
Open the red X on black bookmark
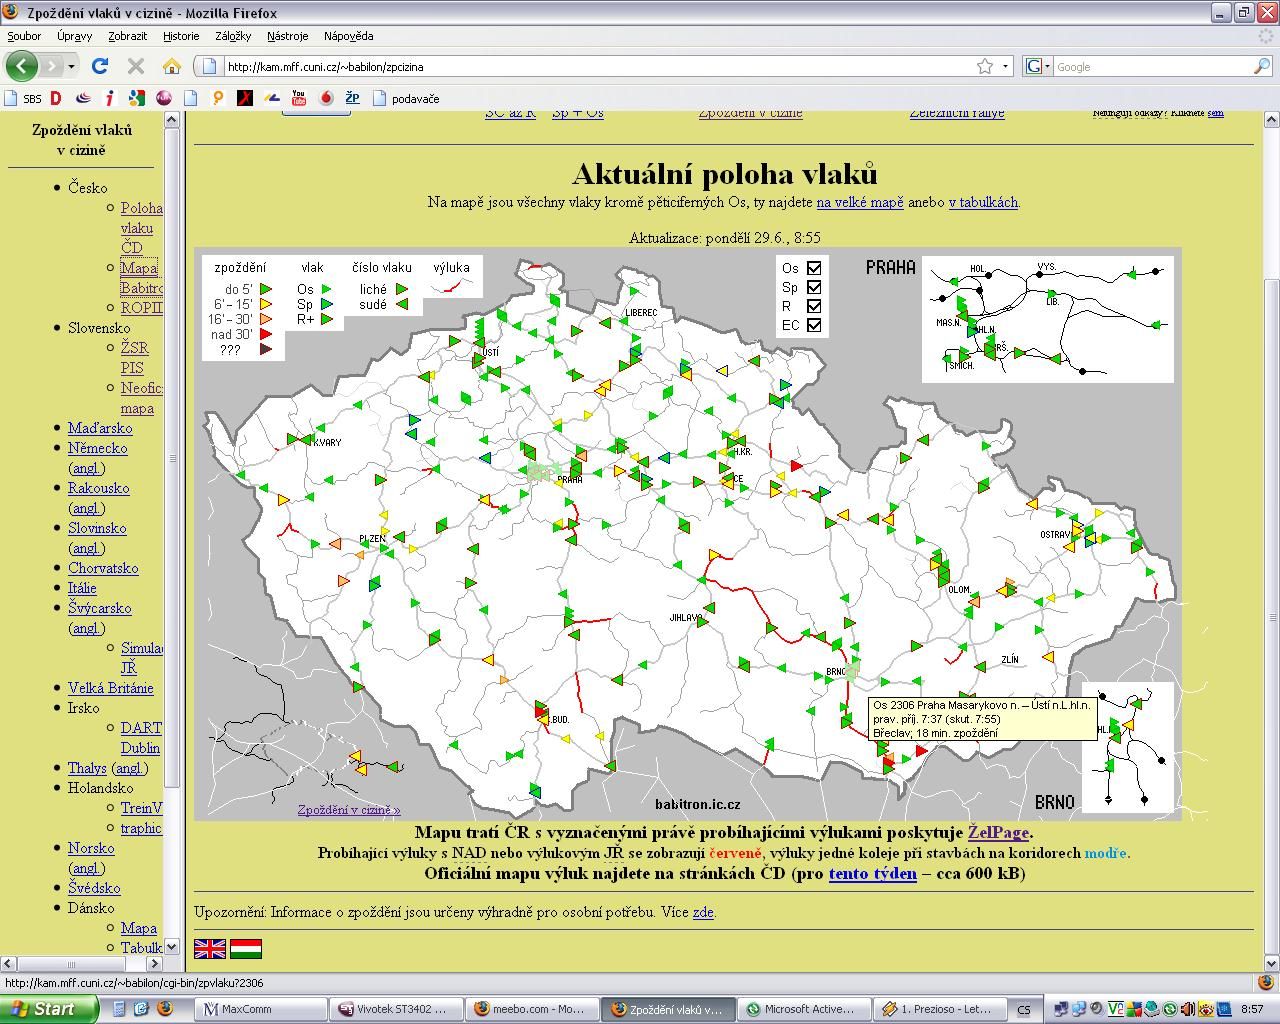tap(245, 98)
